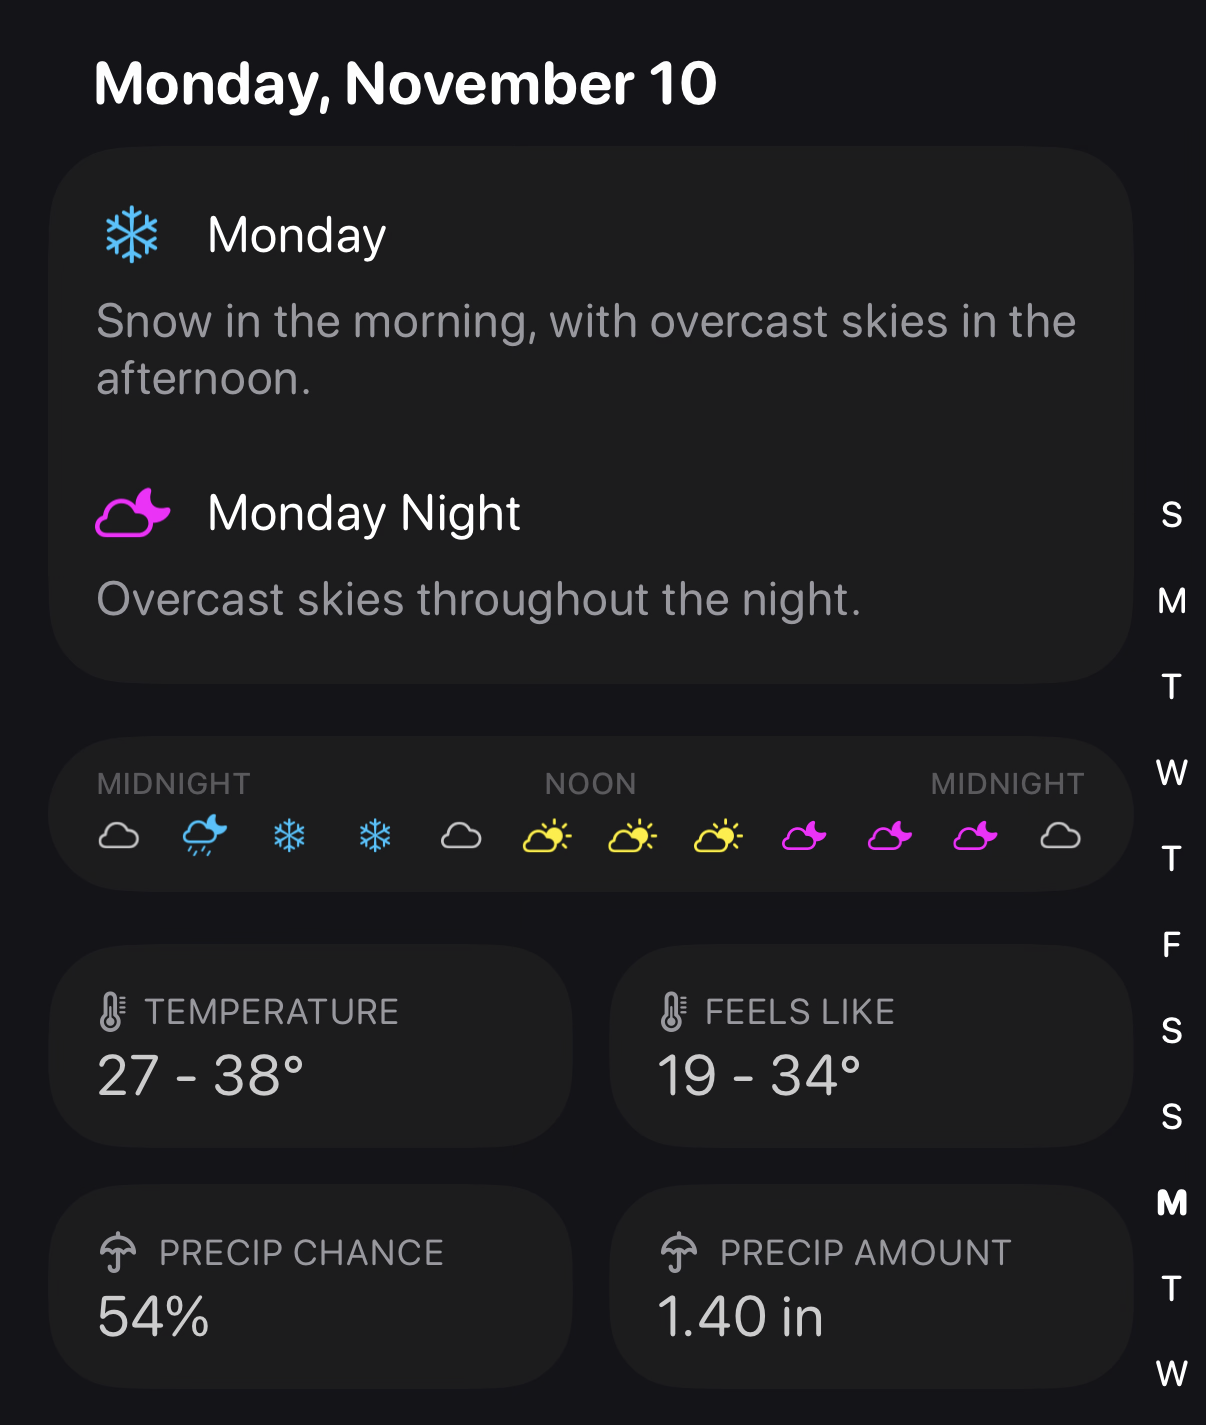Click the gray cloud icon between snowflake and sun icons
1206x1425 pixels.
pyautogui.click(x=461, y=835)
